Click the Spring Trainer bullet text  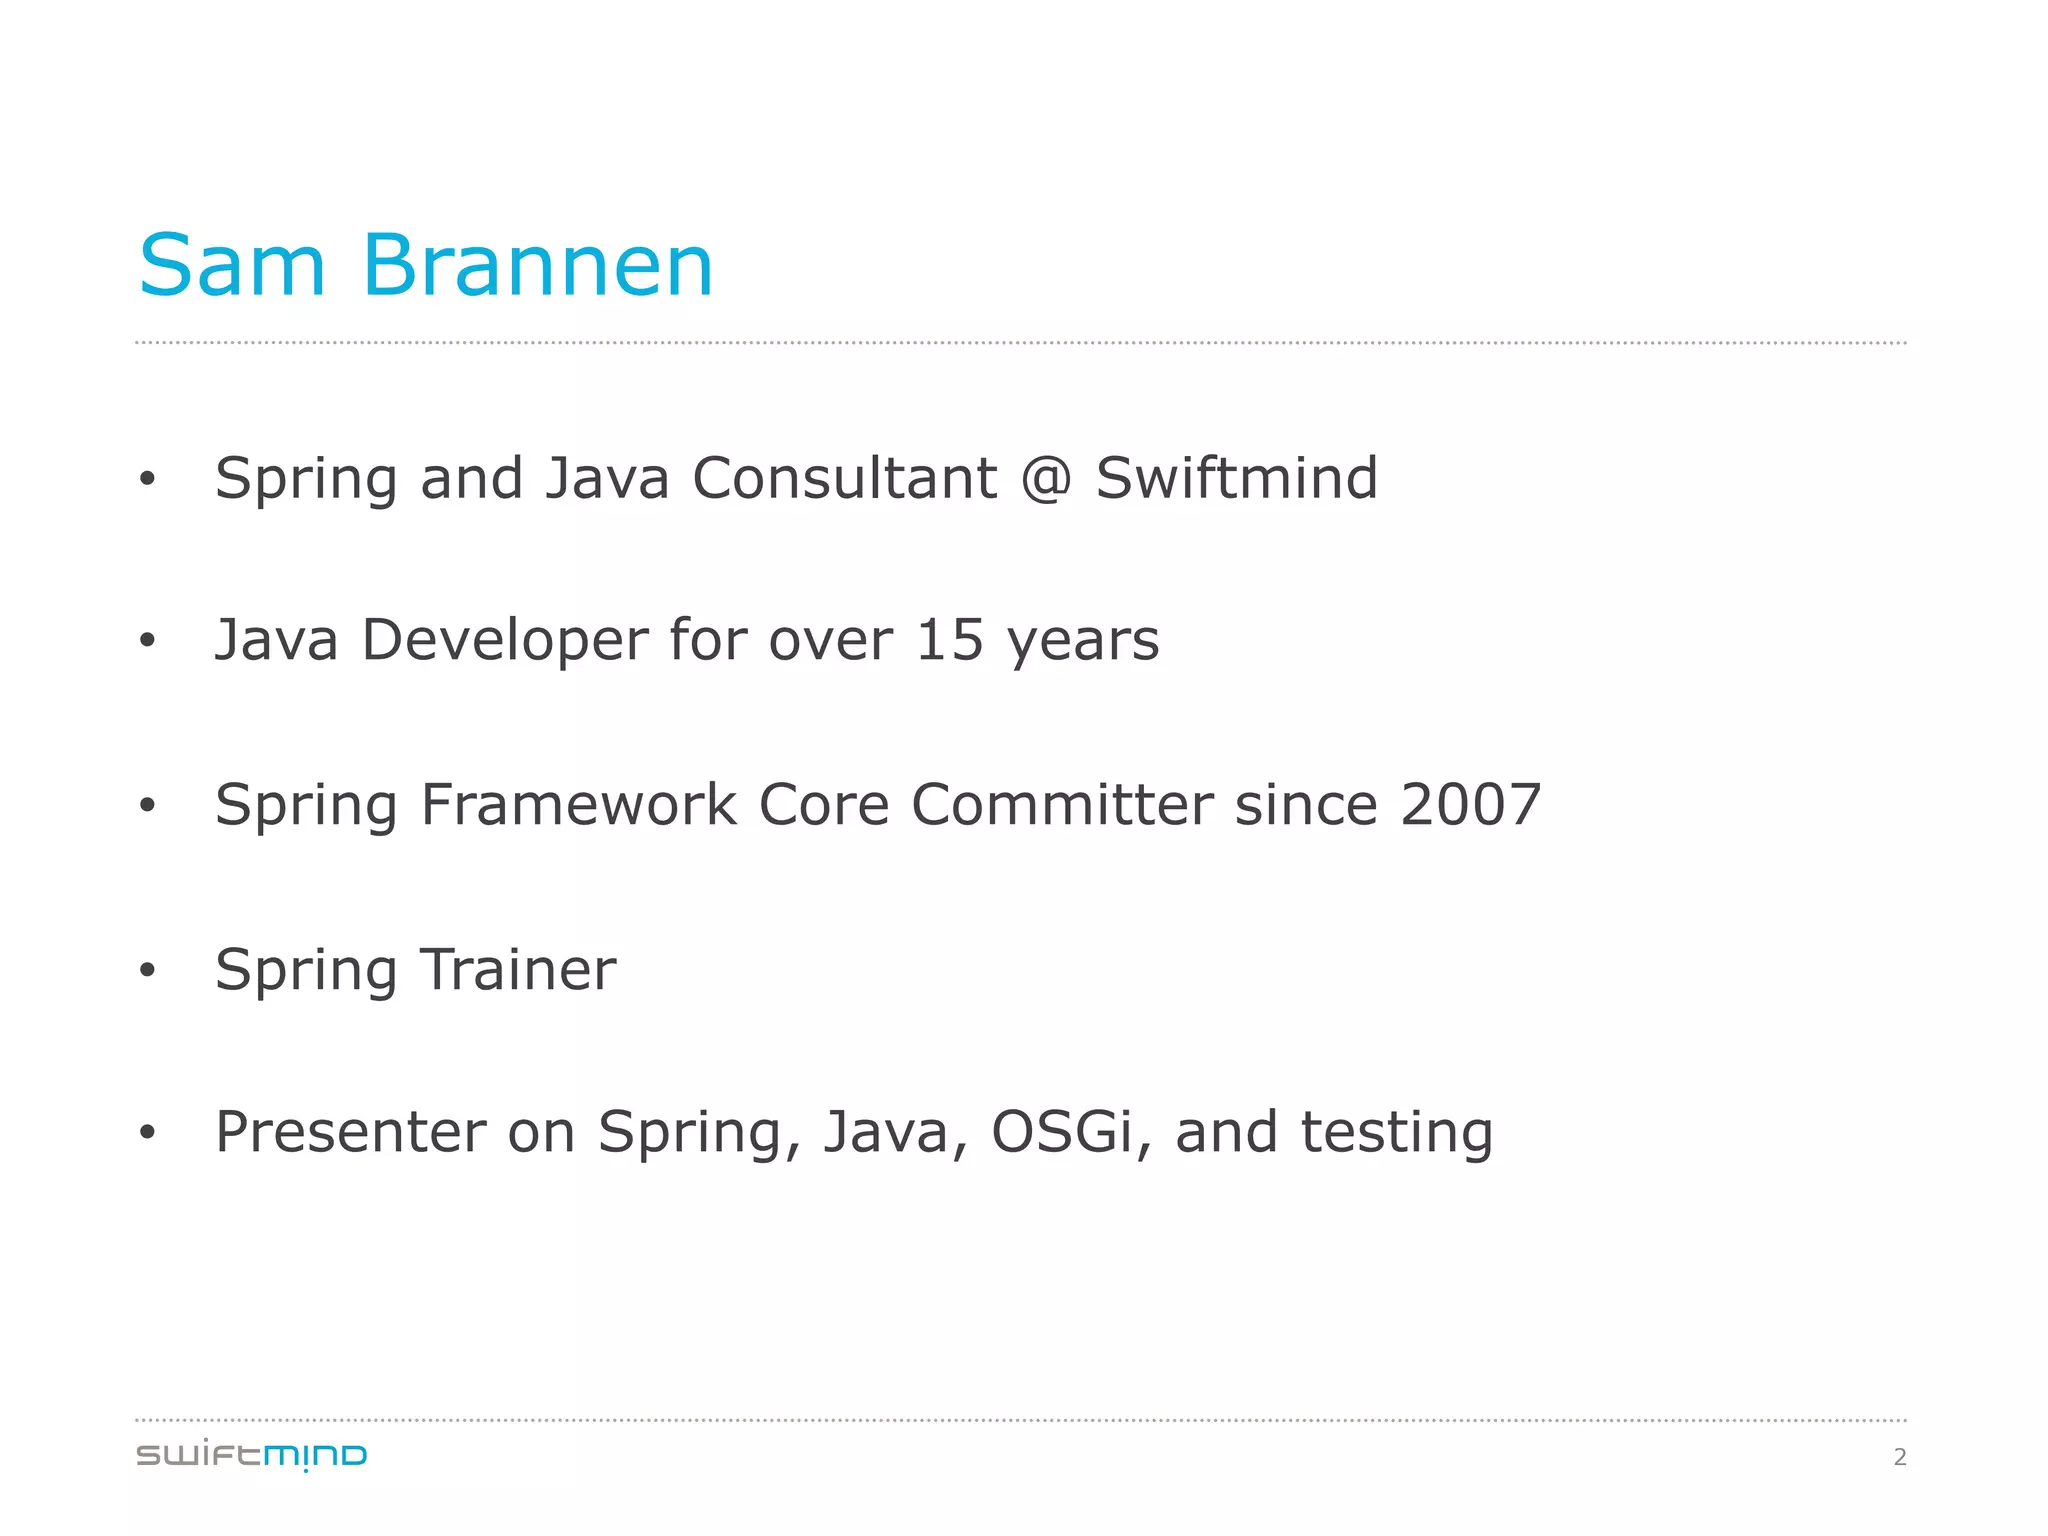pos(415,971)
